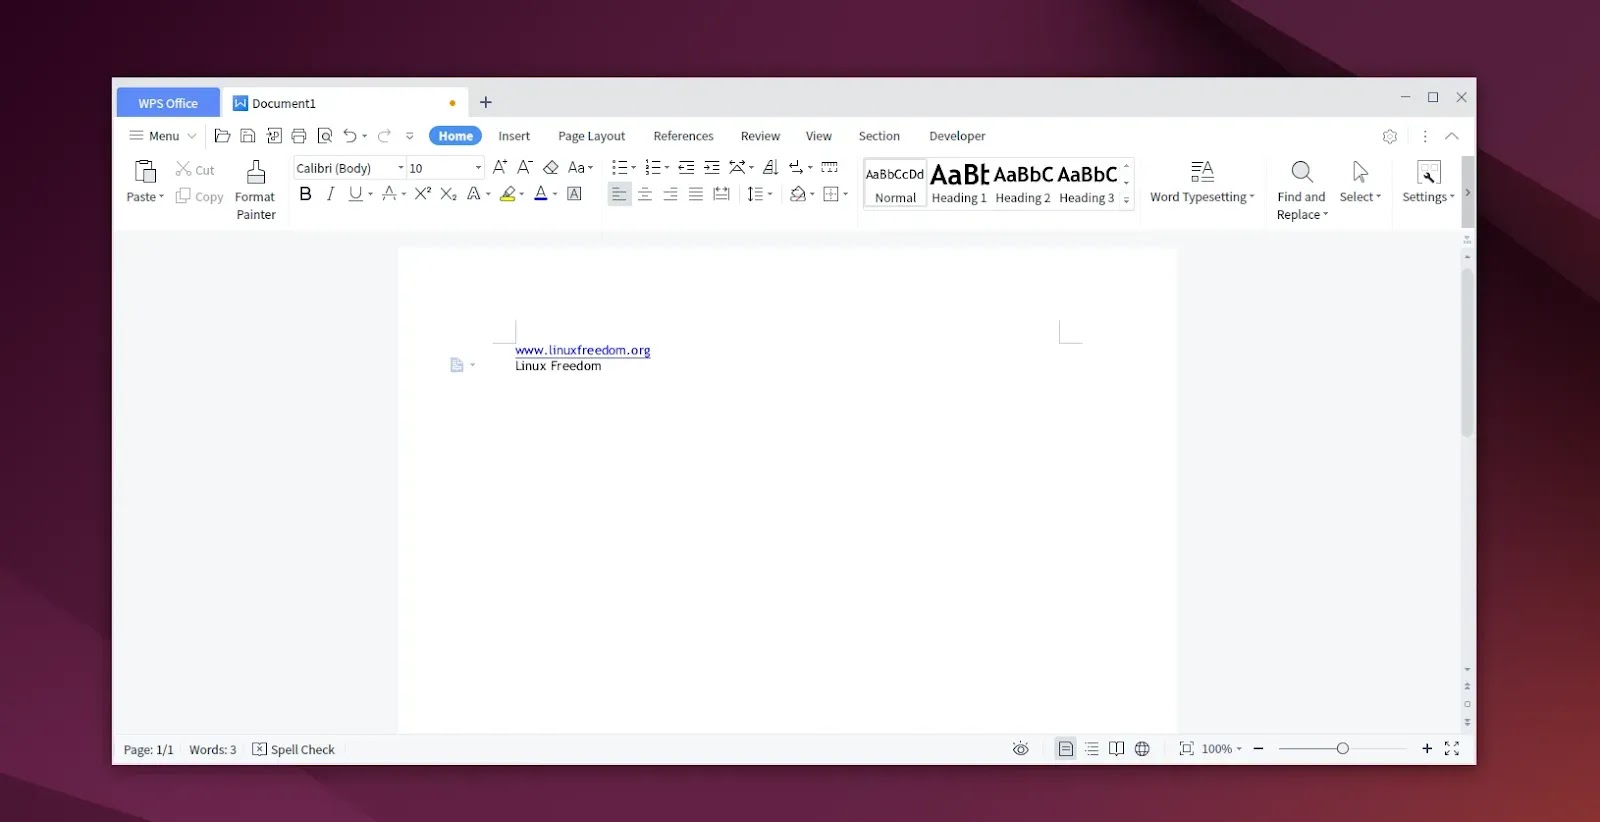Redo the last action
1600x822 pixels.
384,136
